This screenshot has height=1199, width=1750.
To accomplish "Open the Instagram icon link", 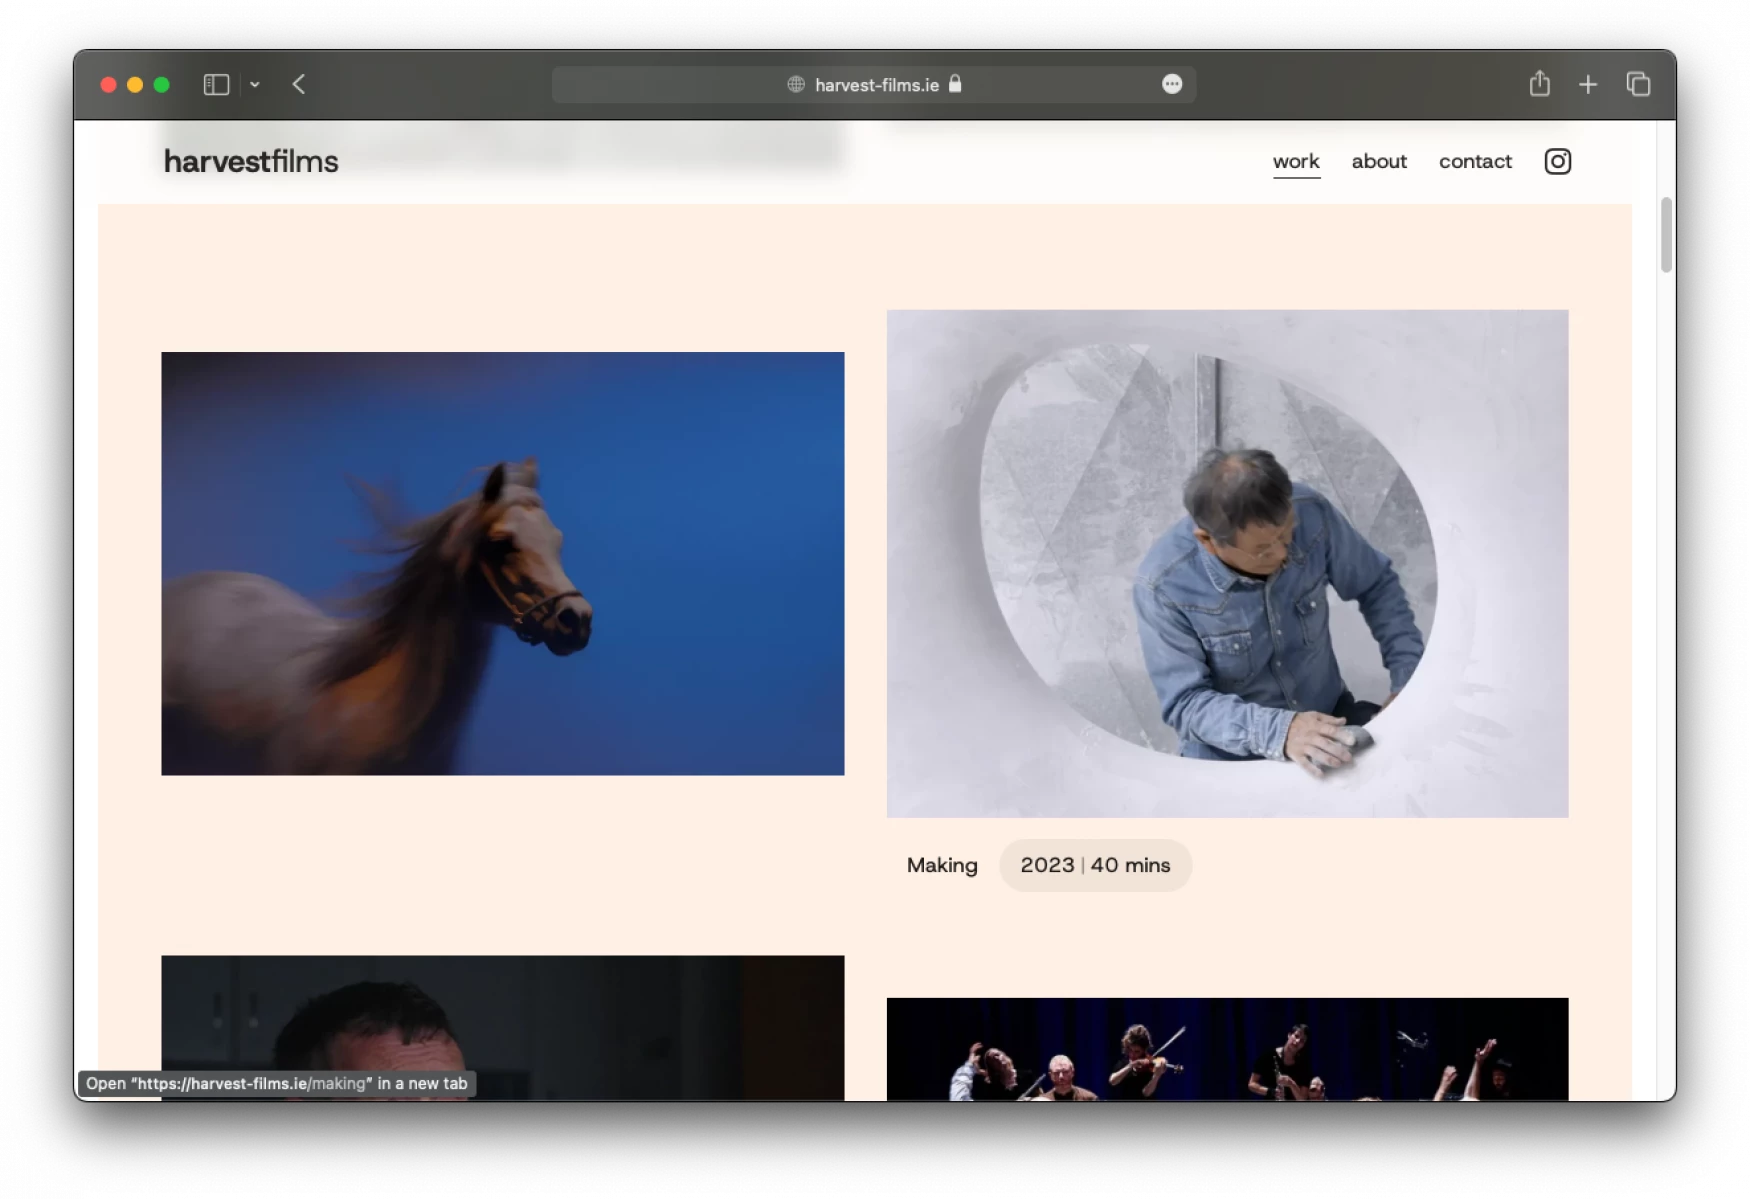I will click(1557, 161).
